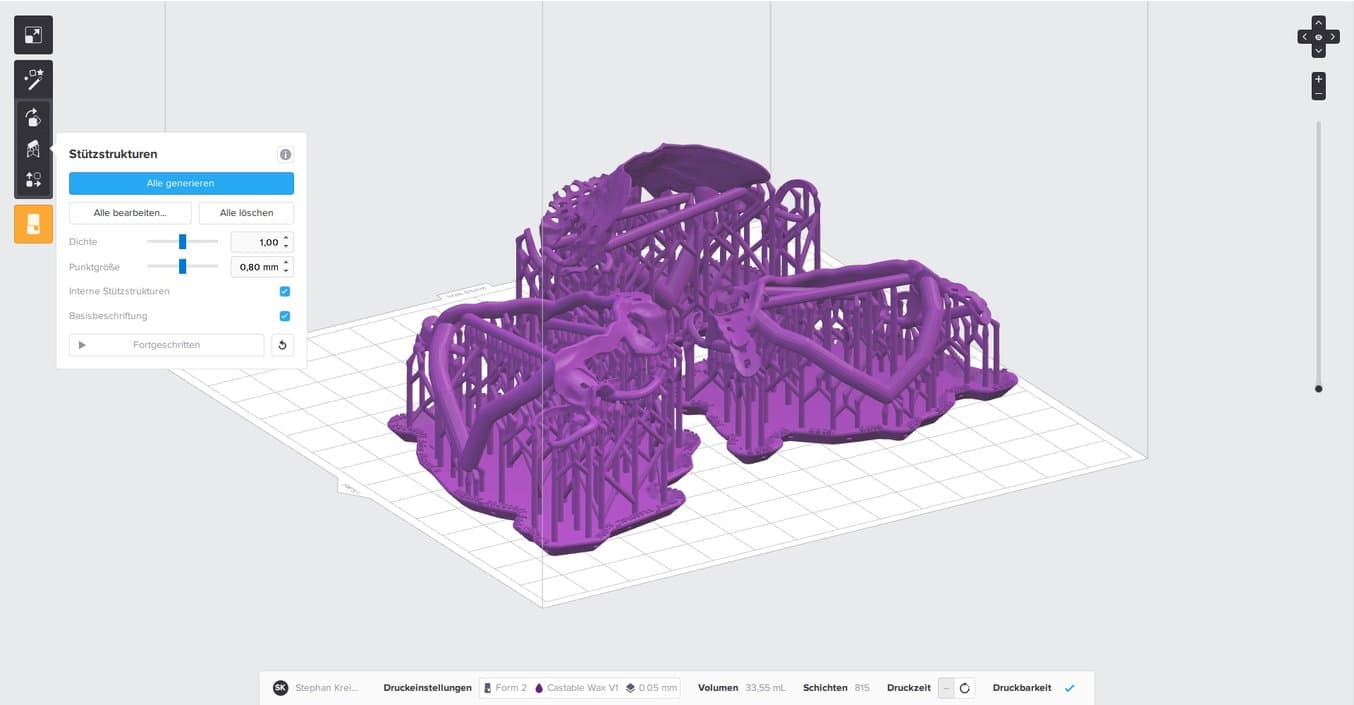Click inside the Punktgröße value field
Screen dimensions: 1354x705
coord(258,266)
